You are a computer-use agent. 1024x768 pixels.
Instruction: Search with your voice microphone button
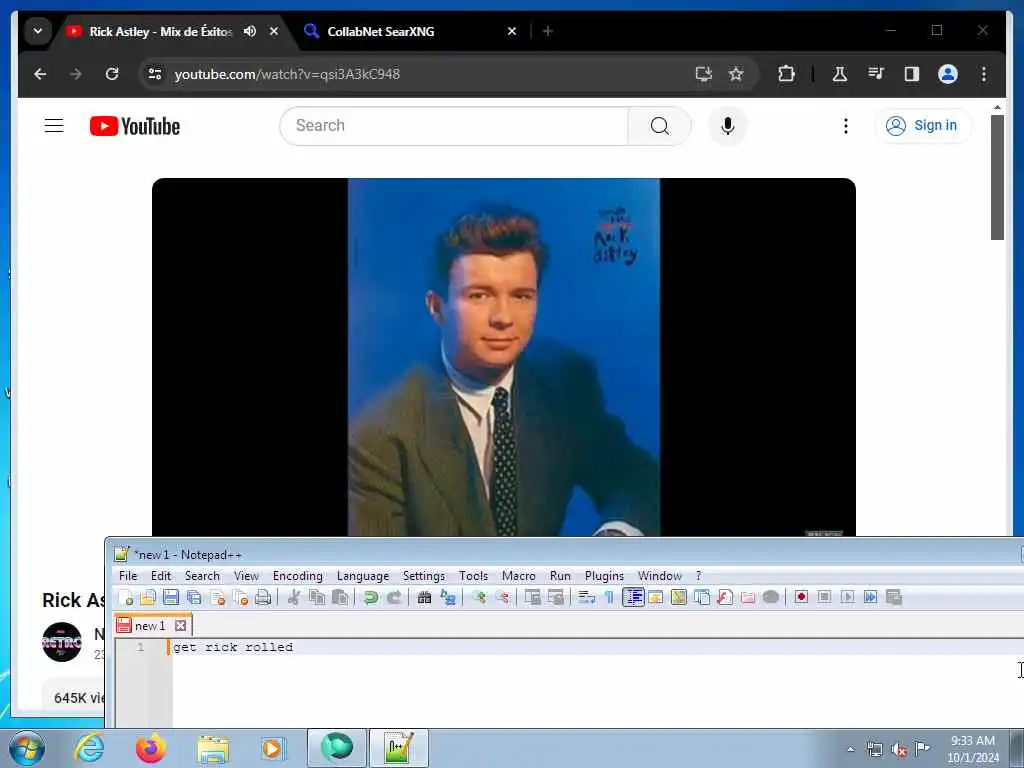coord(728,125)
